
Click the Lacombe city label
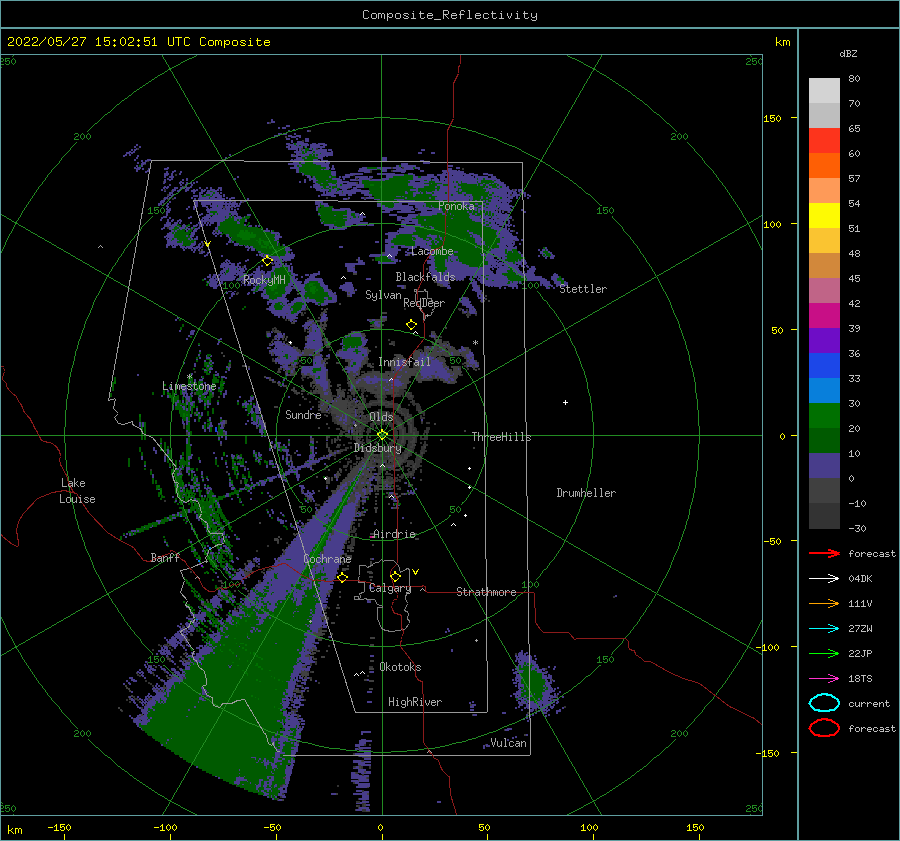tap(432, 251)
